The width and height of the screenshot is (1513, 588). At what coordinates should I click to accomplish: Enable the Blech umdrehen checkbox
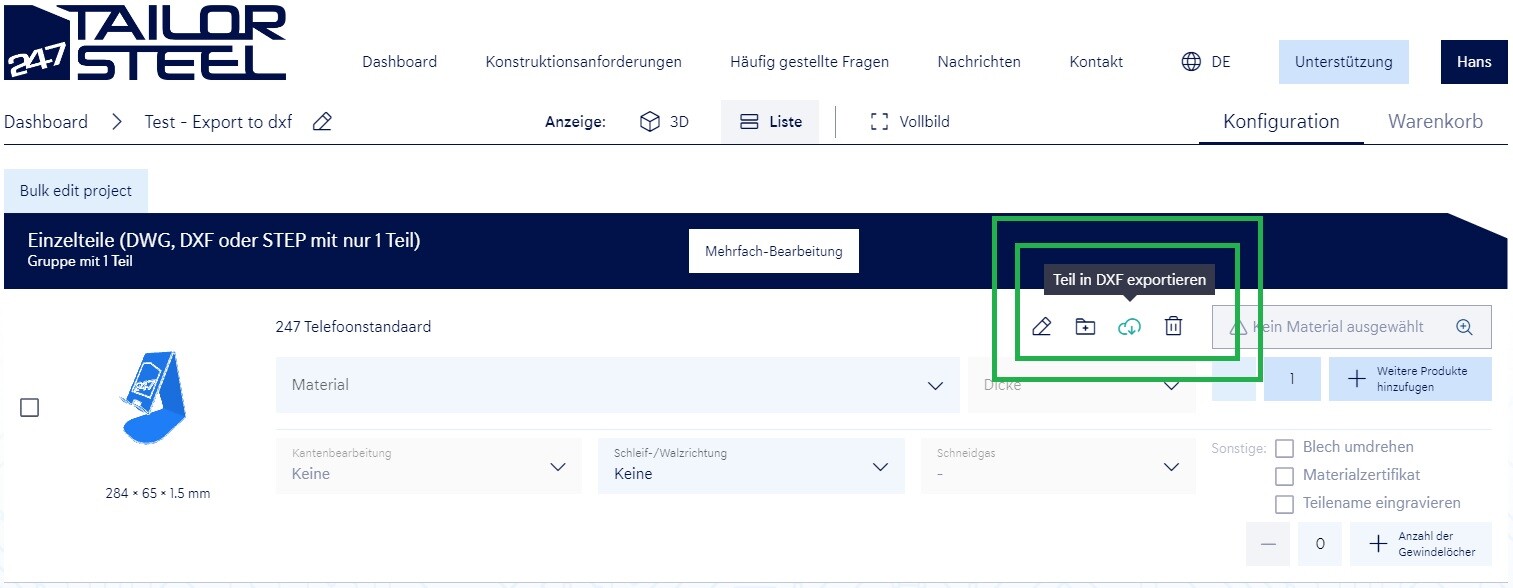point(1285,448)
